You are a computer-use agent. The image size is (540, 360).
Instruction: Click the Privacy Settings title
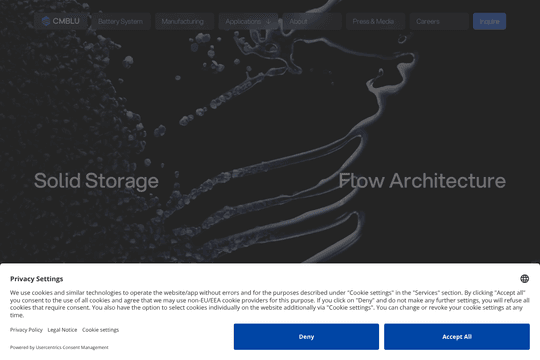point(37,279)
